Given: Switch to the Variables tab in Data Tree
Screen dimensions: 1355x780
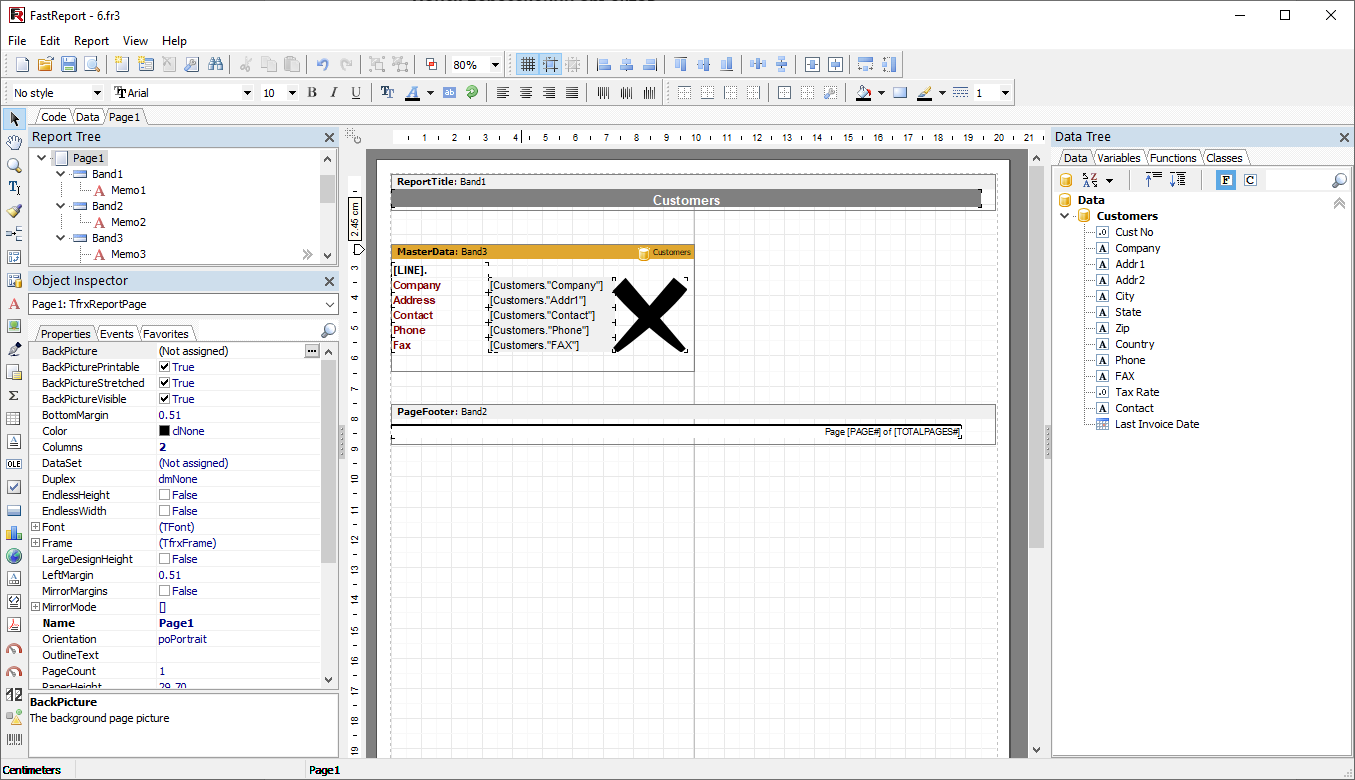Looking at the screenshot, I should coord(1118,158).
